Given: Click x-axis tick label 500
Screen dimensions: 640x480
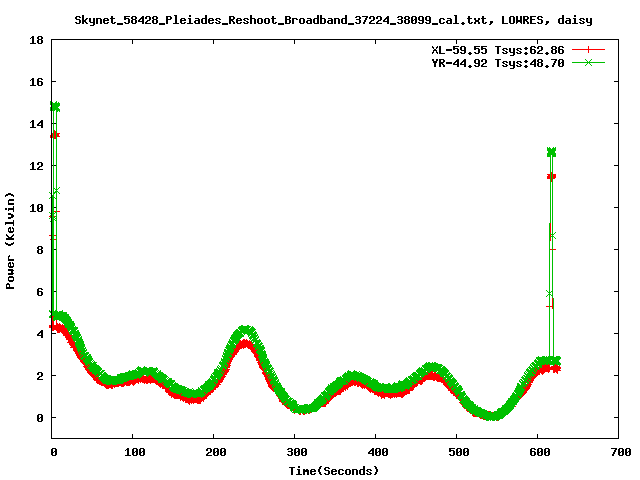Looking at the screenshot, I should click(458, 452).
